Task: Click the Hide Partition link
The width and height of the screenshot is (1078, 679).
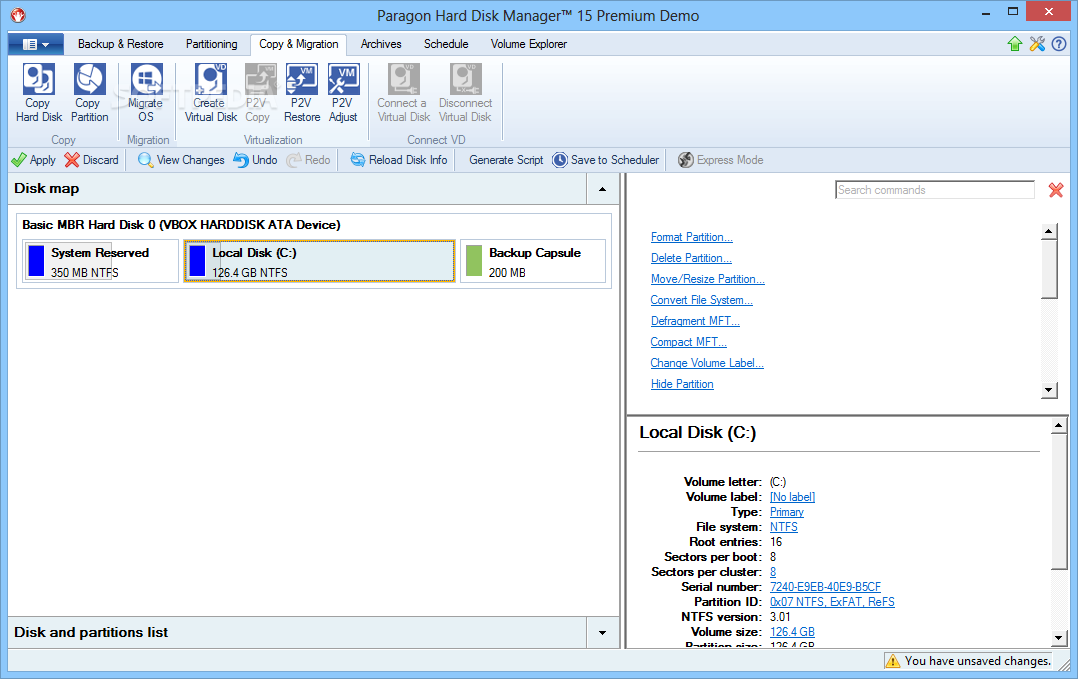Action: (682, 384)
